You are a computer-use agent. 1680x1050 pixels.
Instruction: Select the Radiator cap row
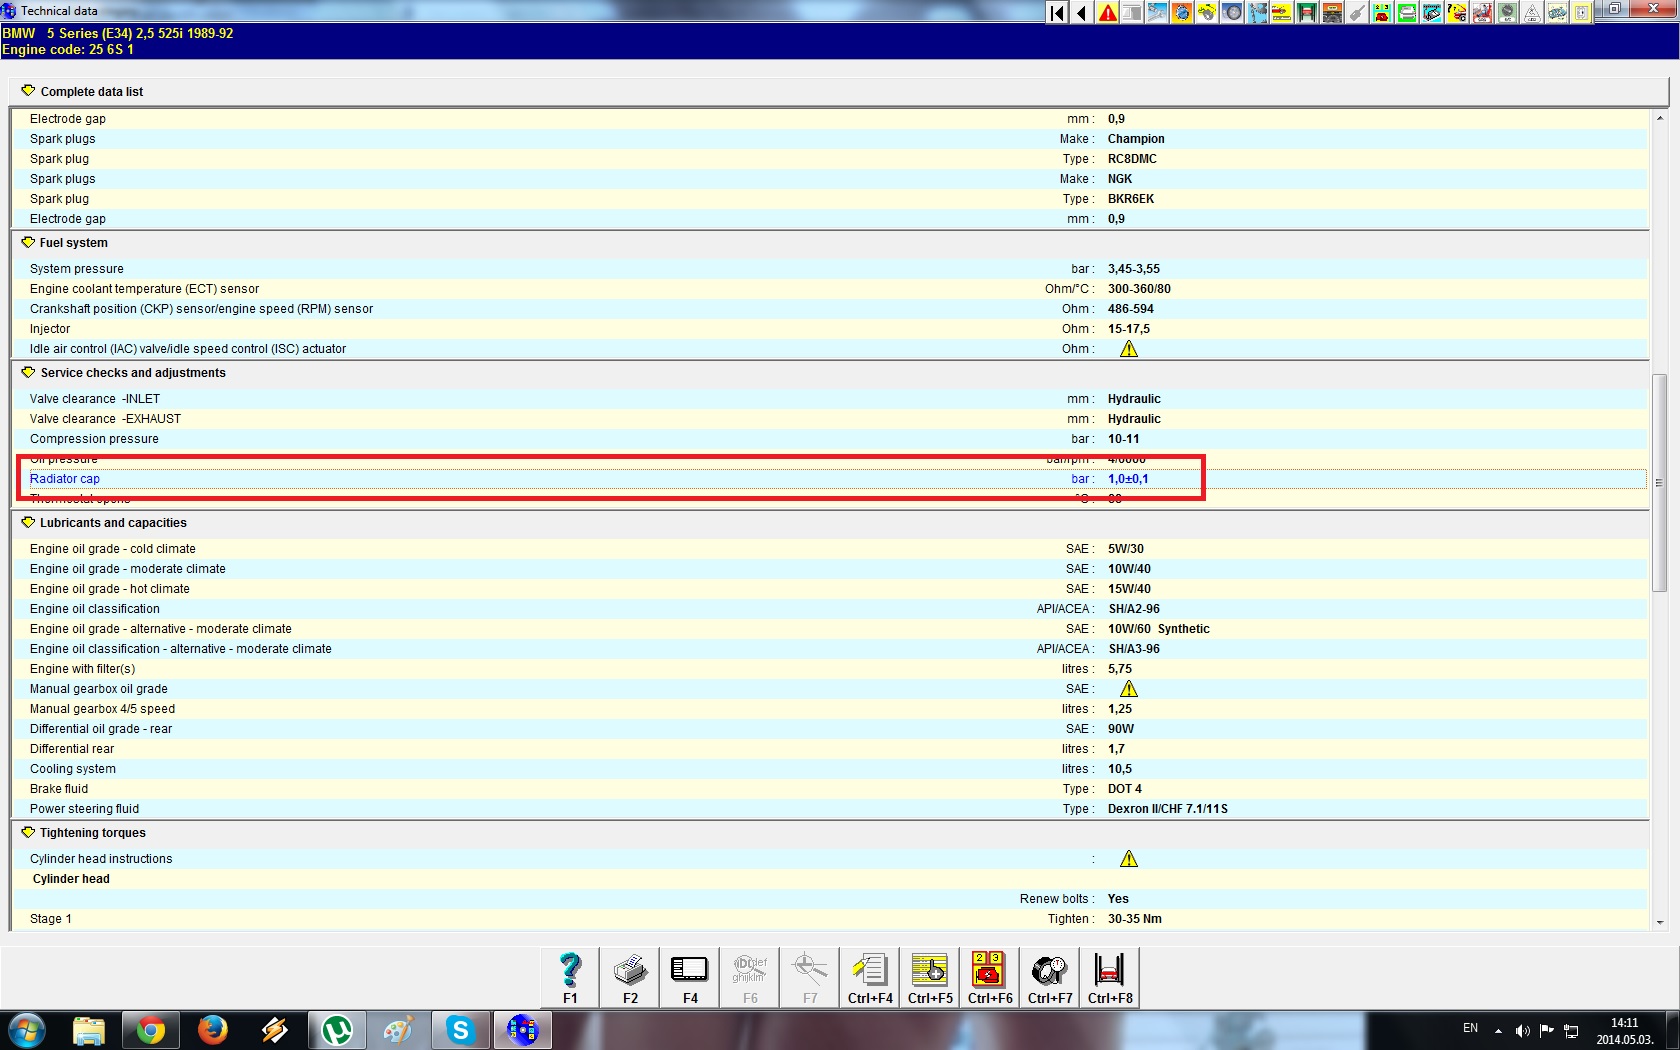click(832, 479)
